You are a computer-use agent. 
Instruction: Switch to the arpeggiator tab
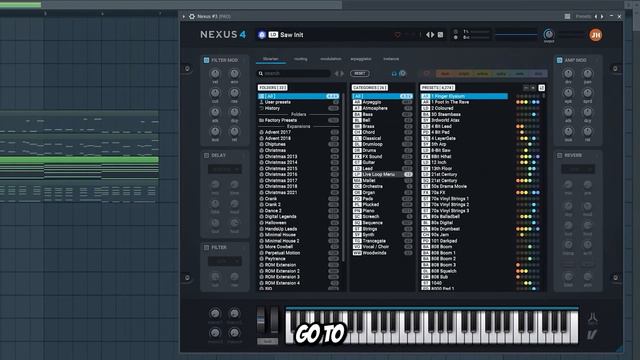point(361,59)
